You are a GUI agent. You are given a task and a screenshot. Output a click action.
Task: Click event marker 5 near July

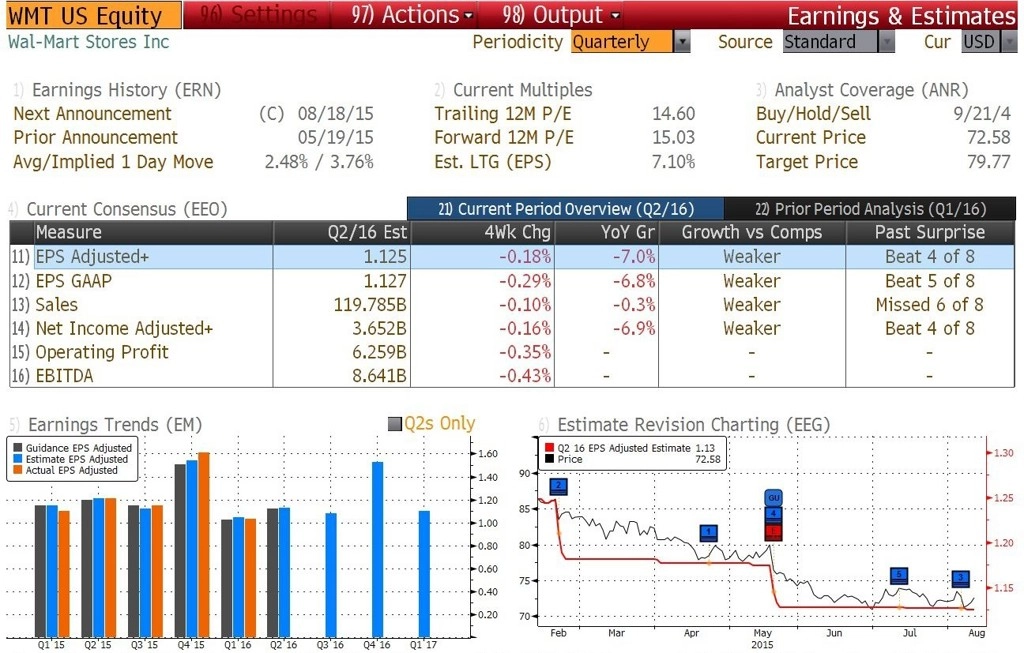click(x=899, y=575)
